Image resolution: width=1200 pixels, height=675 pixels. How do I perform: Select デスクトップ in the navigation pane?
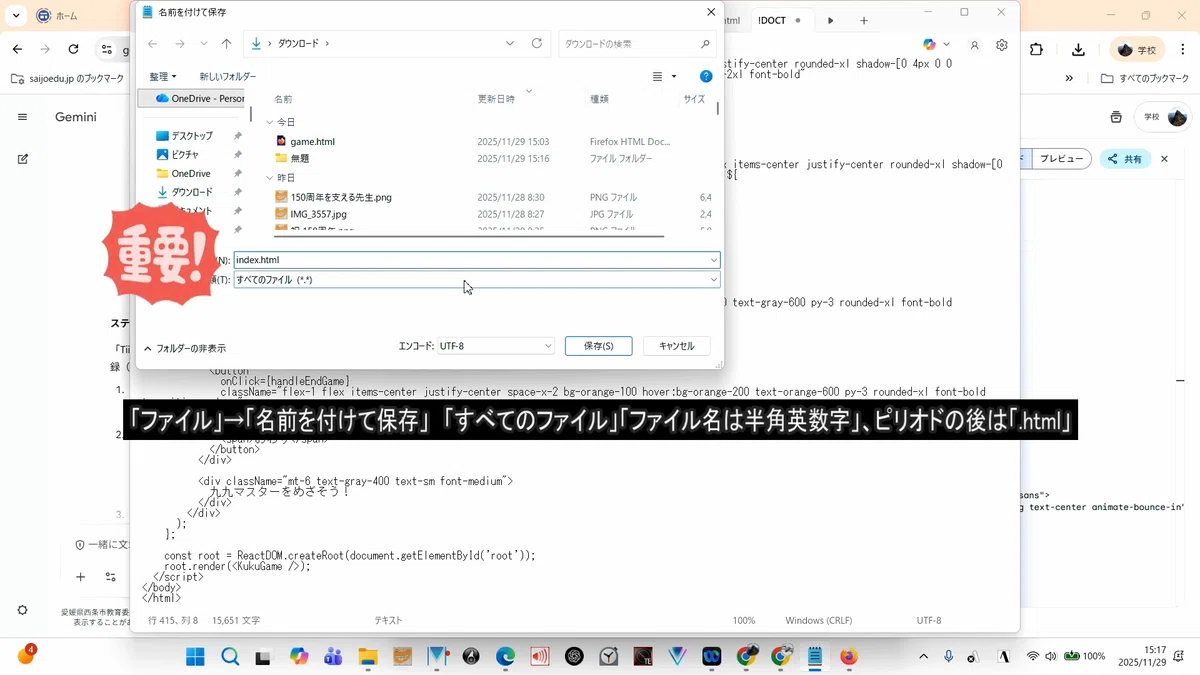(191, 136)
